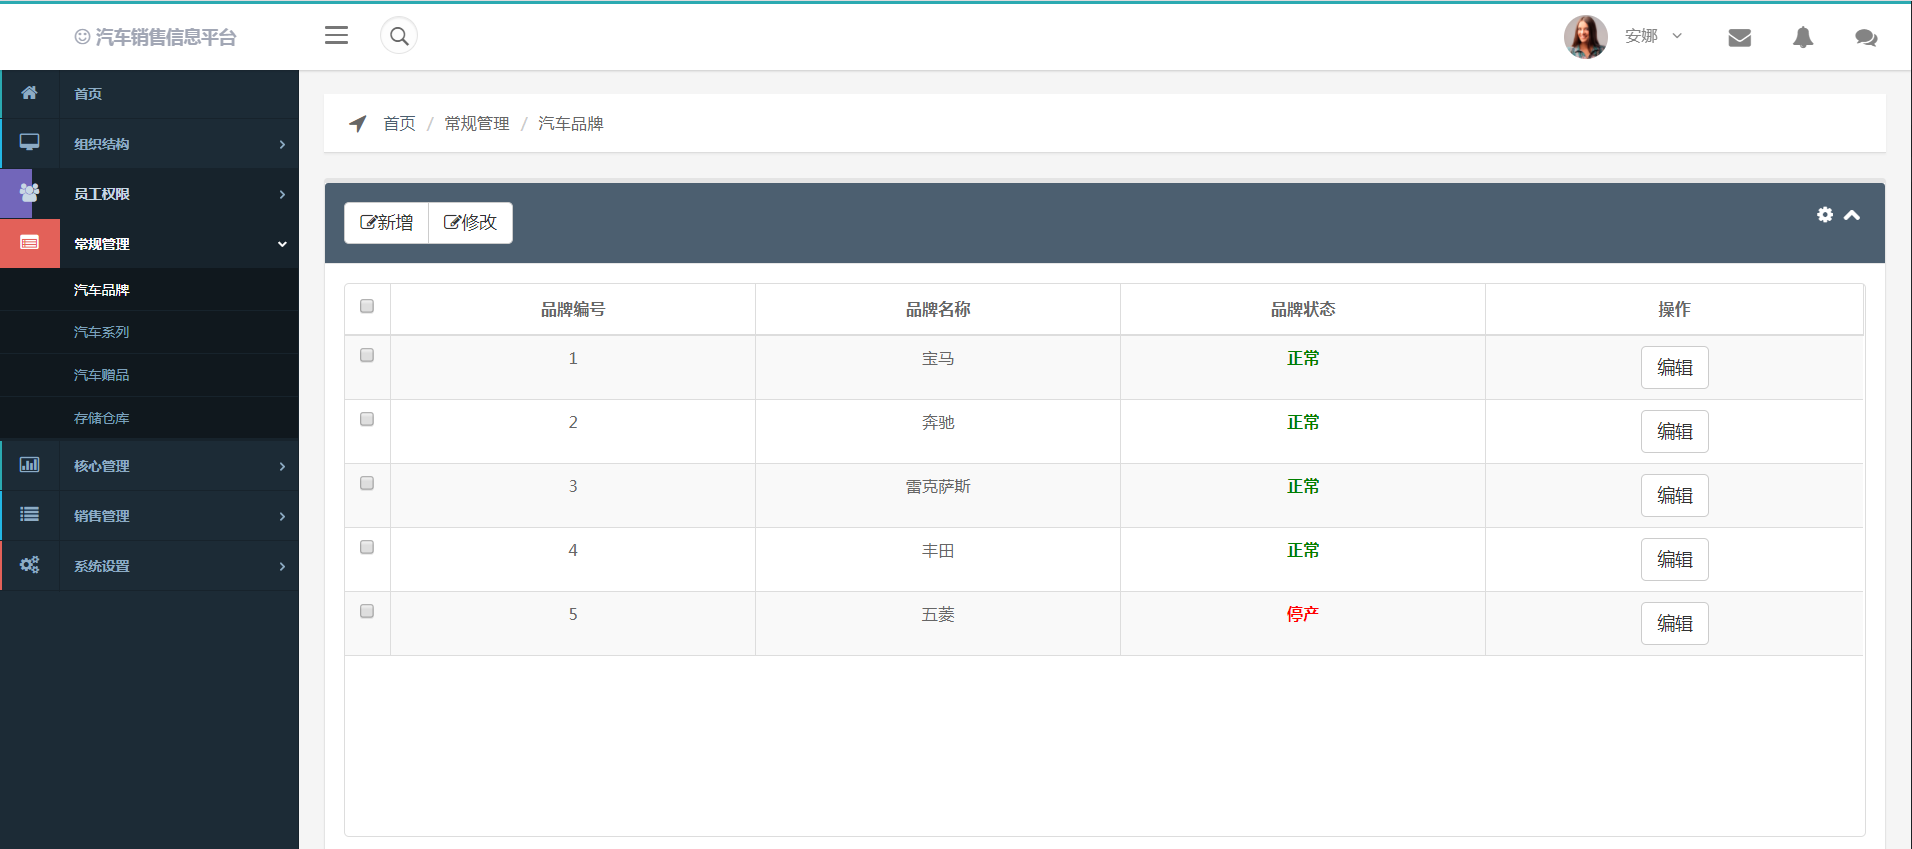Screen dimensions: 1912x849
Task: Check the checkbox for 宝马 row
Action: click(367, 355)
